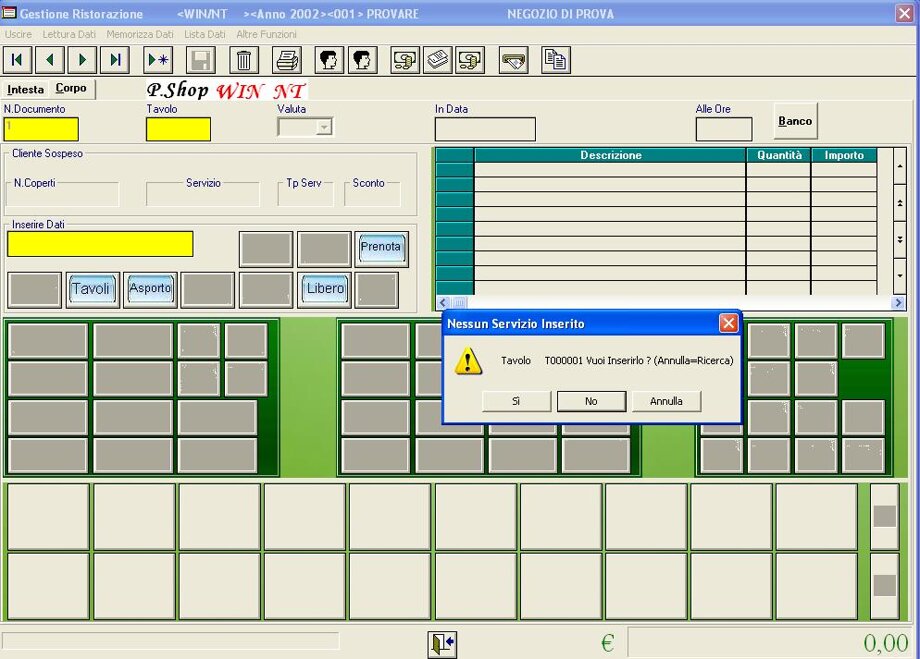Select the Intesta tab
Viewport: 920px width, 659px height.
[x=26, y=89]
